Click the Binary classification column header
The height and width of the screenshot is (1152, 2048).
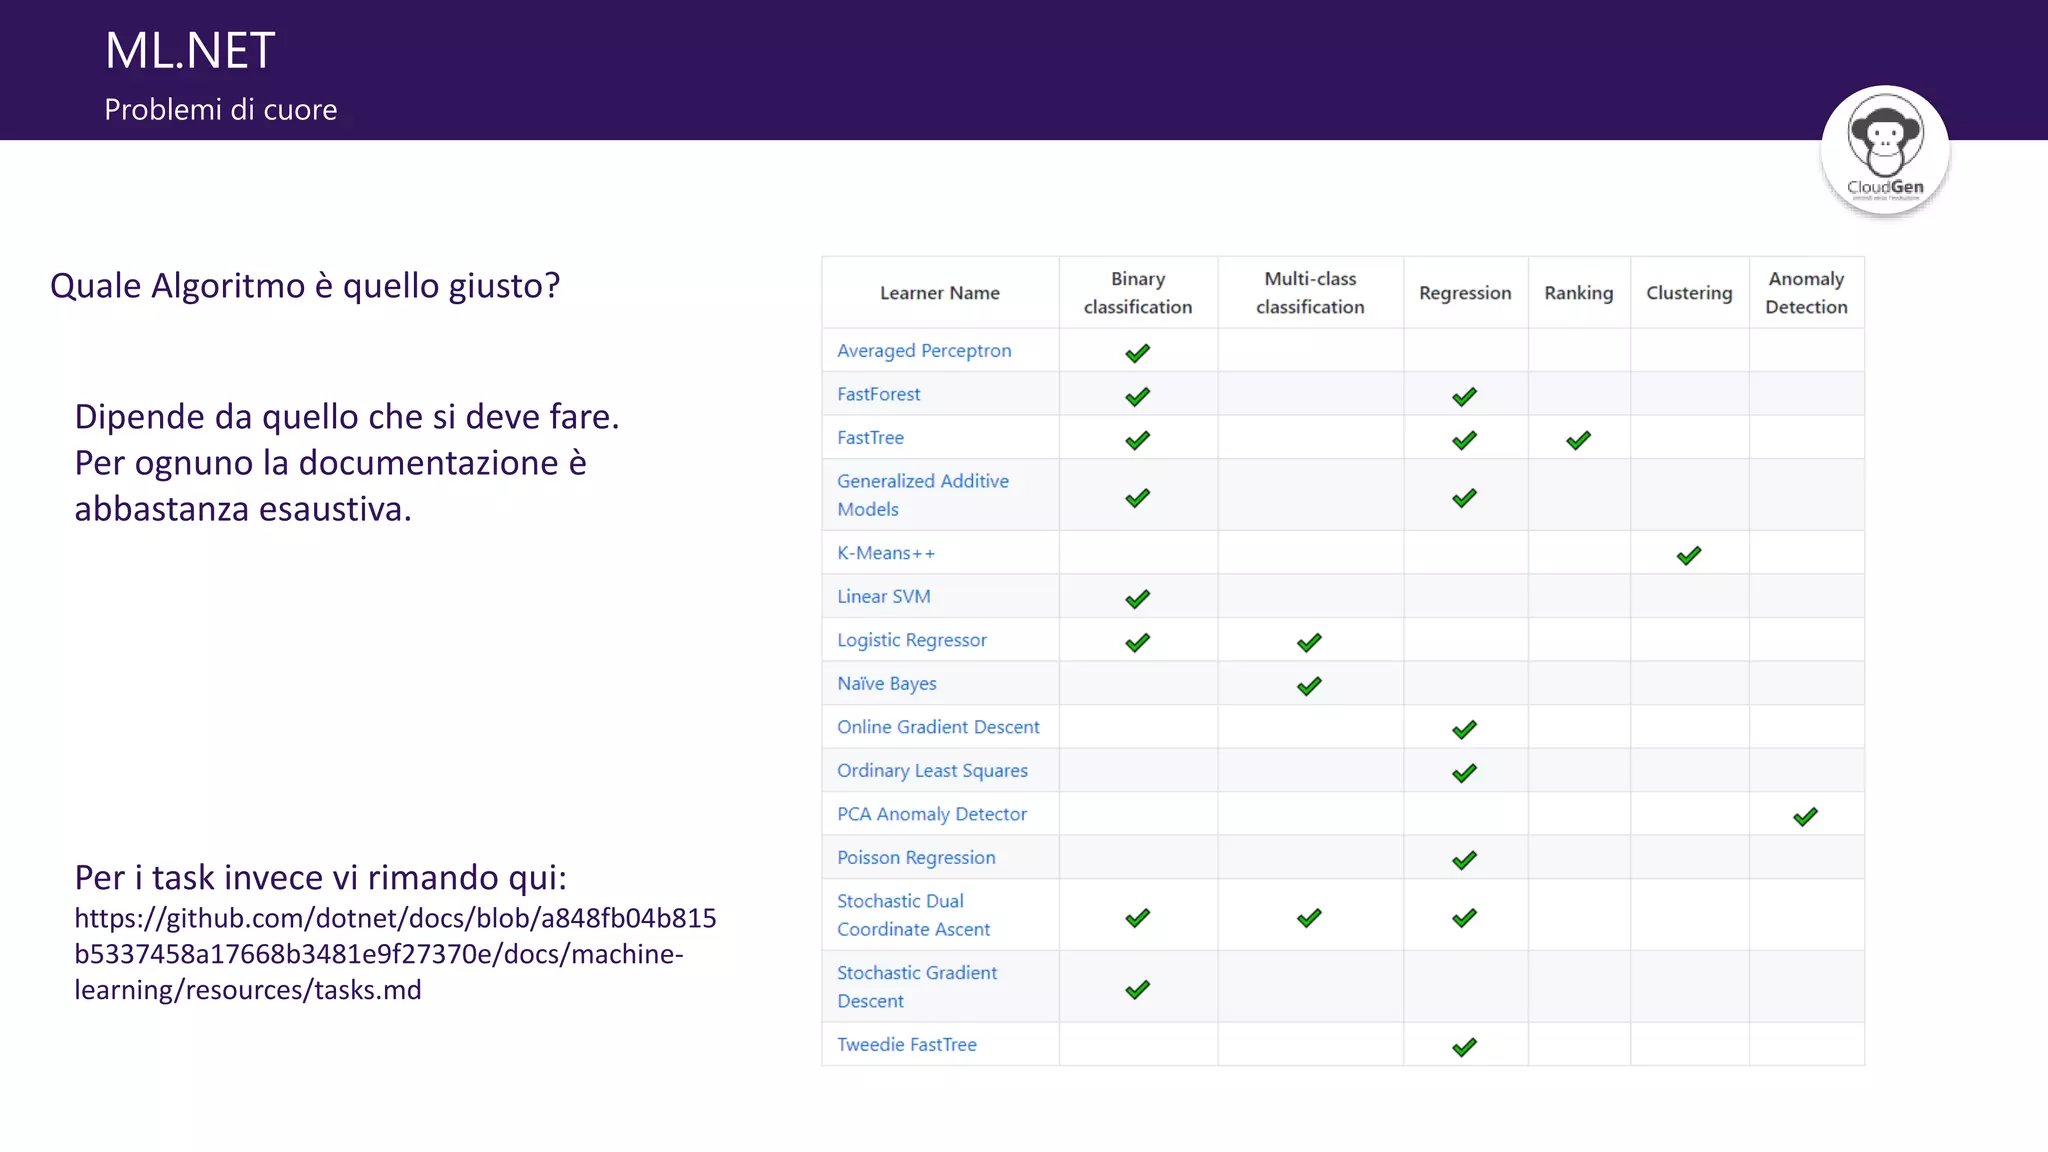(x=1138, y=293)
